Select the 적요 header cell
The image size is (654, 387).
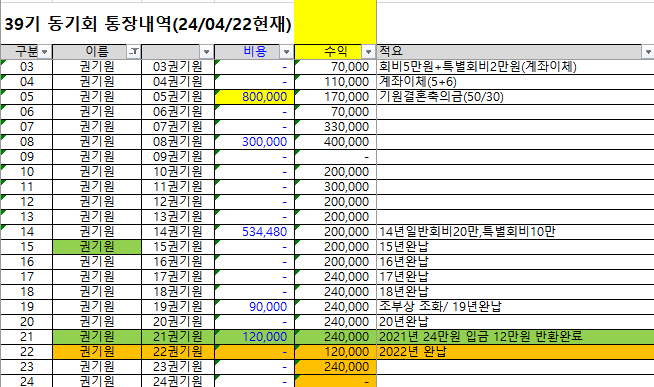[515, 52]
